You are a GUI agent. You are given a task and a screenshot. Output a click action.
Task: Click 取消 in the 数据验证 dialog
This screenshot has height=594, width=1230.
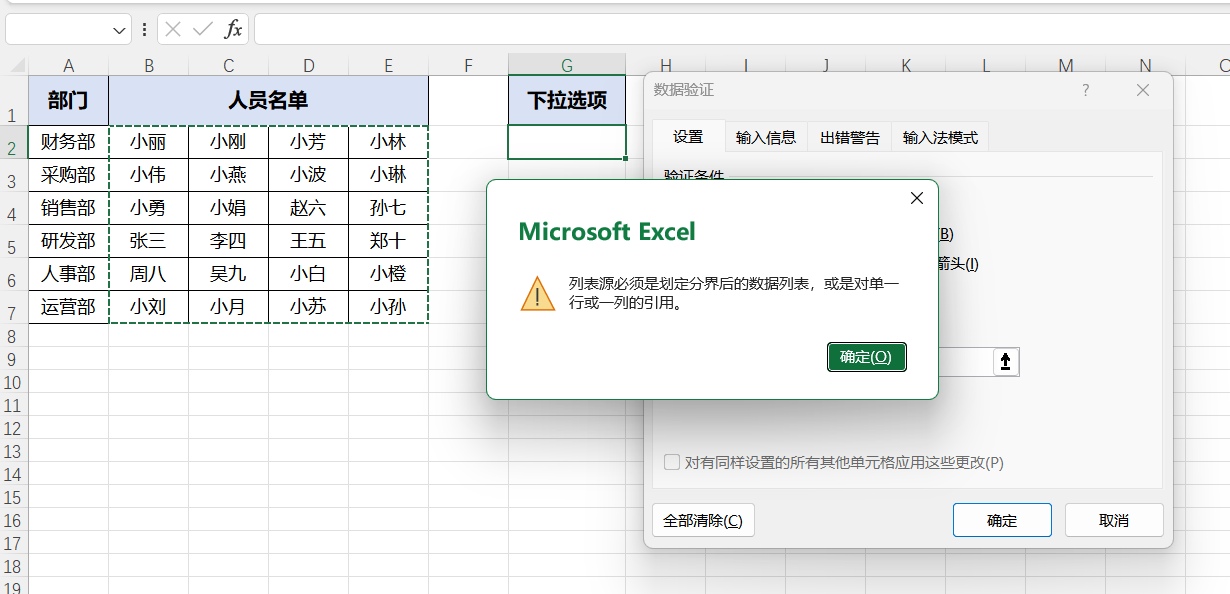1113,520
